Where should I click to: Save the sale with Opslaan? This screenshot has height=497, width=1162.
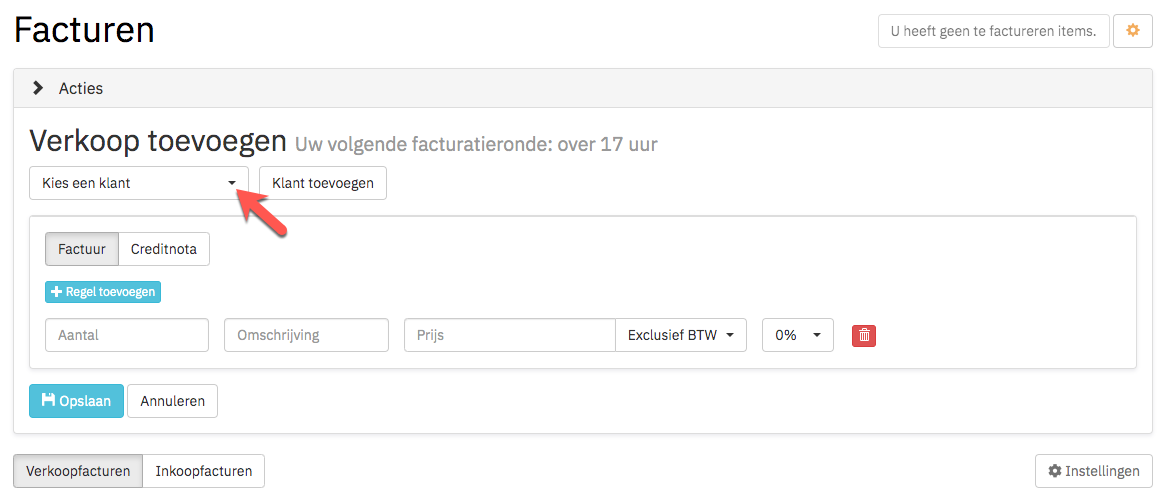tap(76, 401)
